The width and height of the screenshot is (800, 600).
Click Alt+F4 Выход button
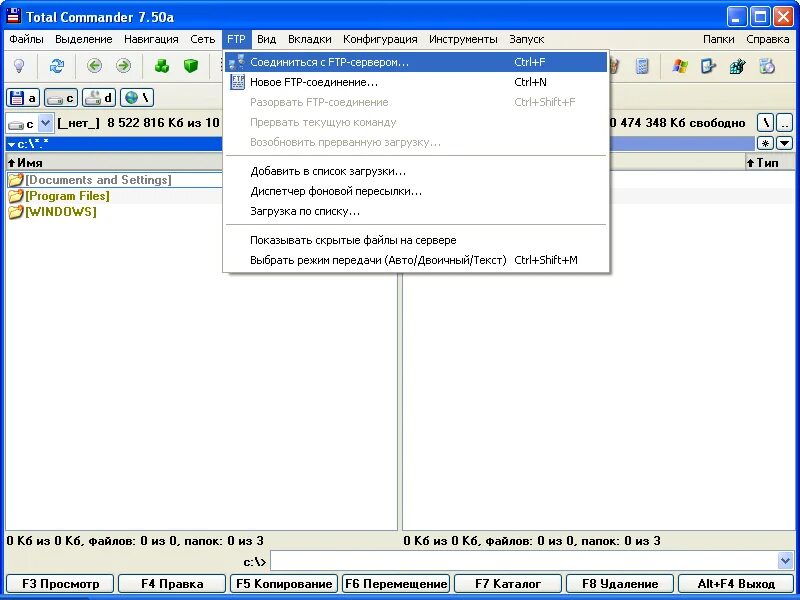[x=736, y=584]
